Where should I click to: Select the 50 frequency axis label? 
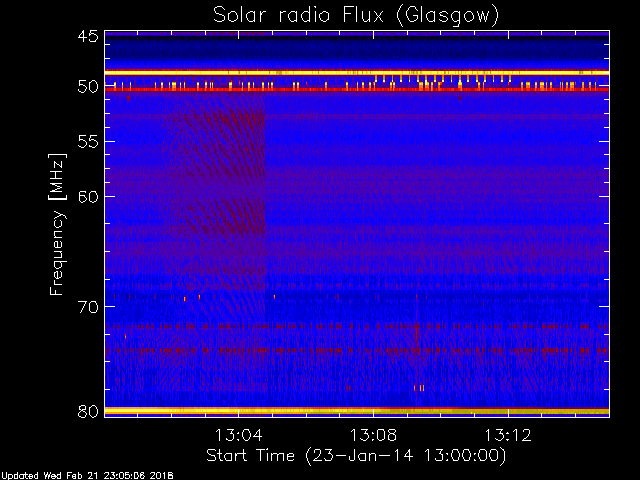coord(88,87)
